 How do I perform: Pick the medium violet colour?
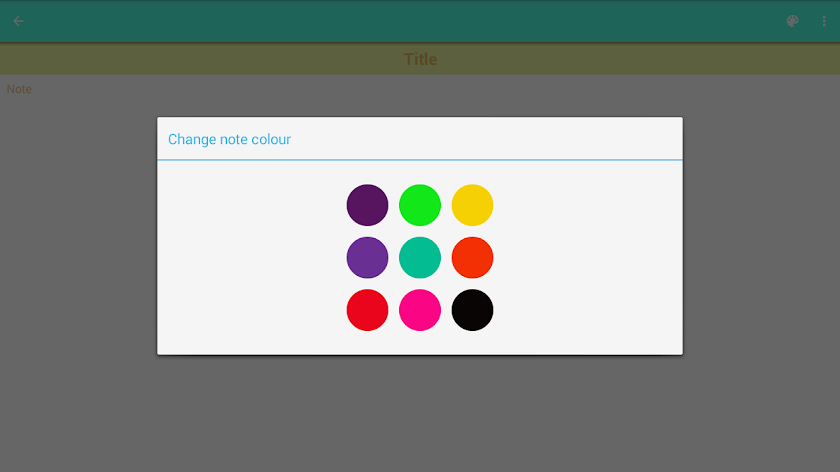pos(368,258)
